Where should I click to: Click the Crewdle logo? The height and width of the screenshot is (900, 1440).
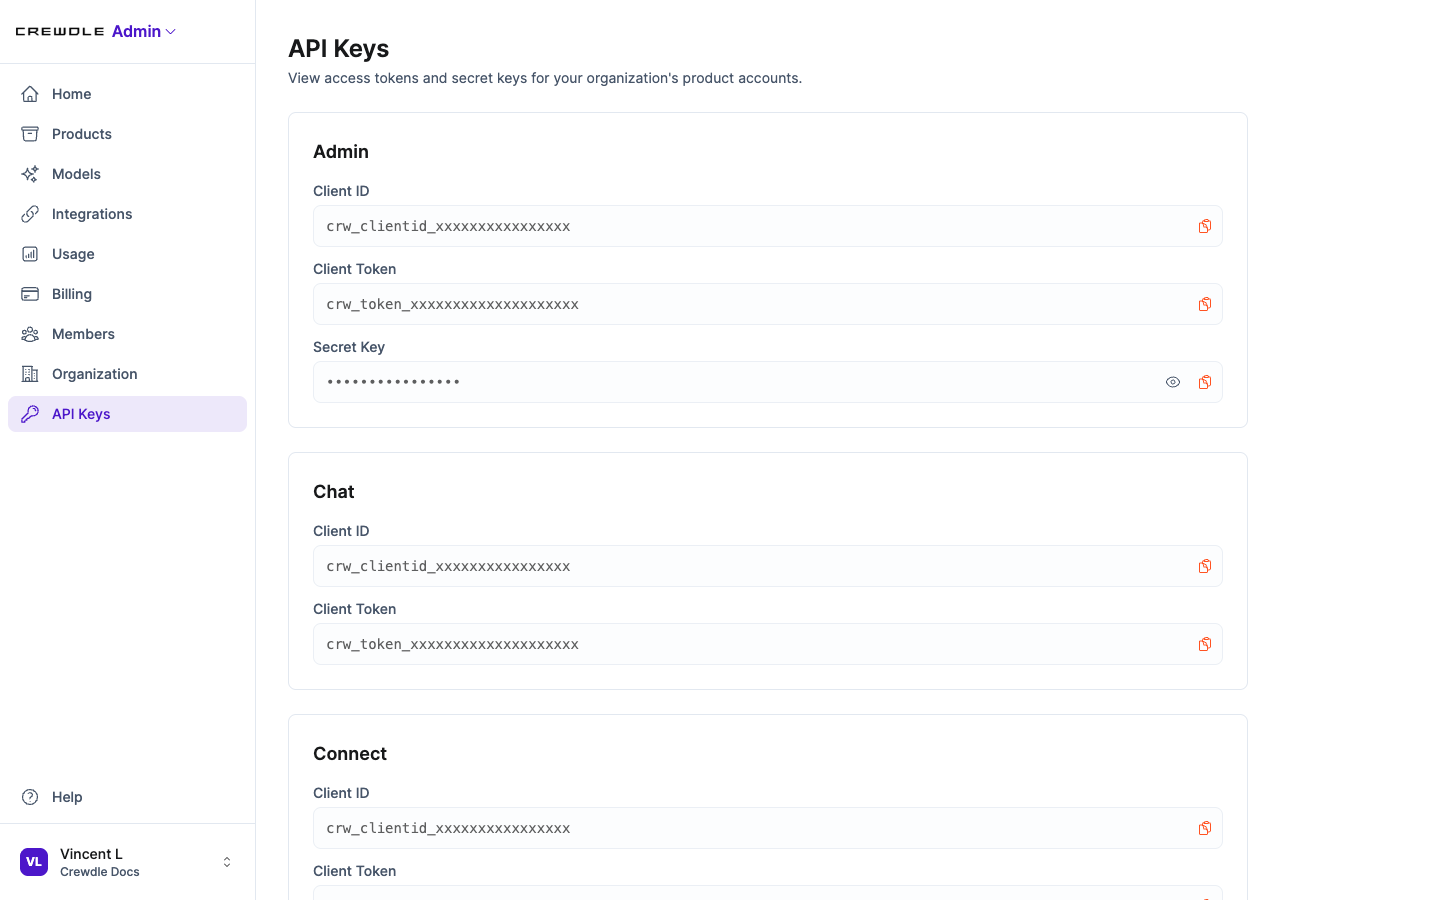60,32
